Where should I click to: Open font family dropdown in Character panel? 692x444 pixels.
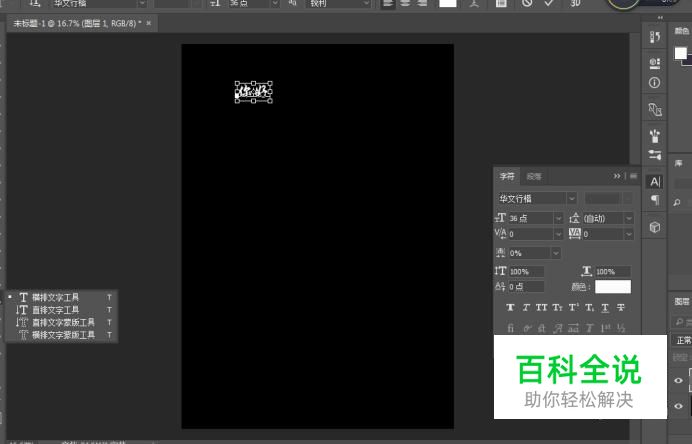tap(572, 199)
